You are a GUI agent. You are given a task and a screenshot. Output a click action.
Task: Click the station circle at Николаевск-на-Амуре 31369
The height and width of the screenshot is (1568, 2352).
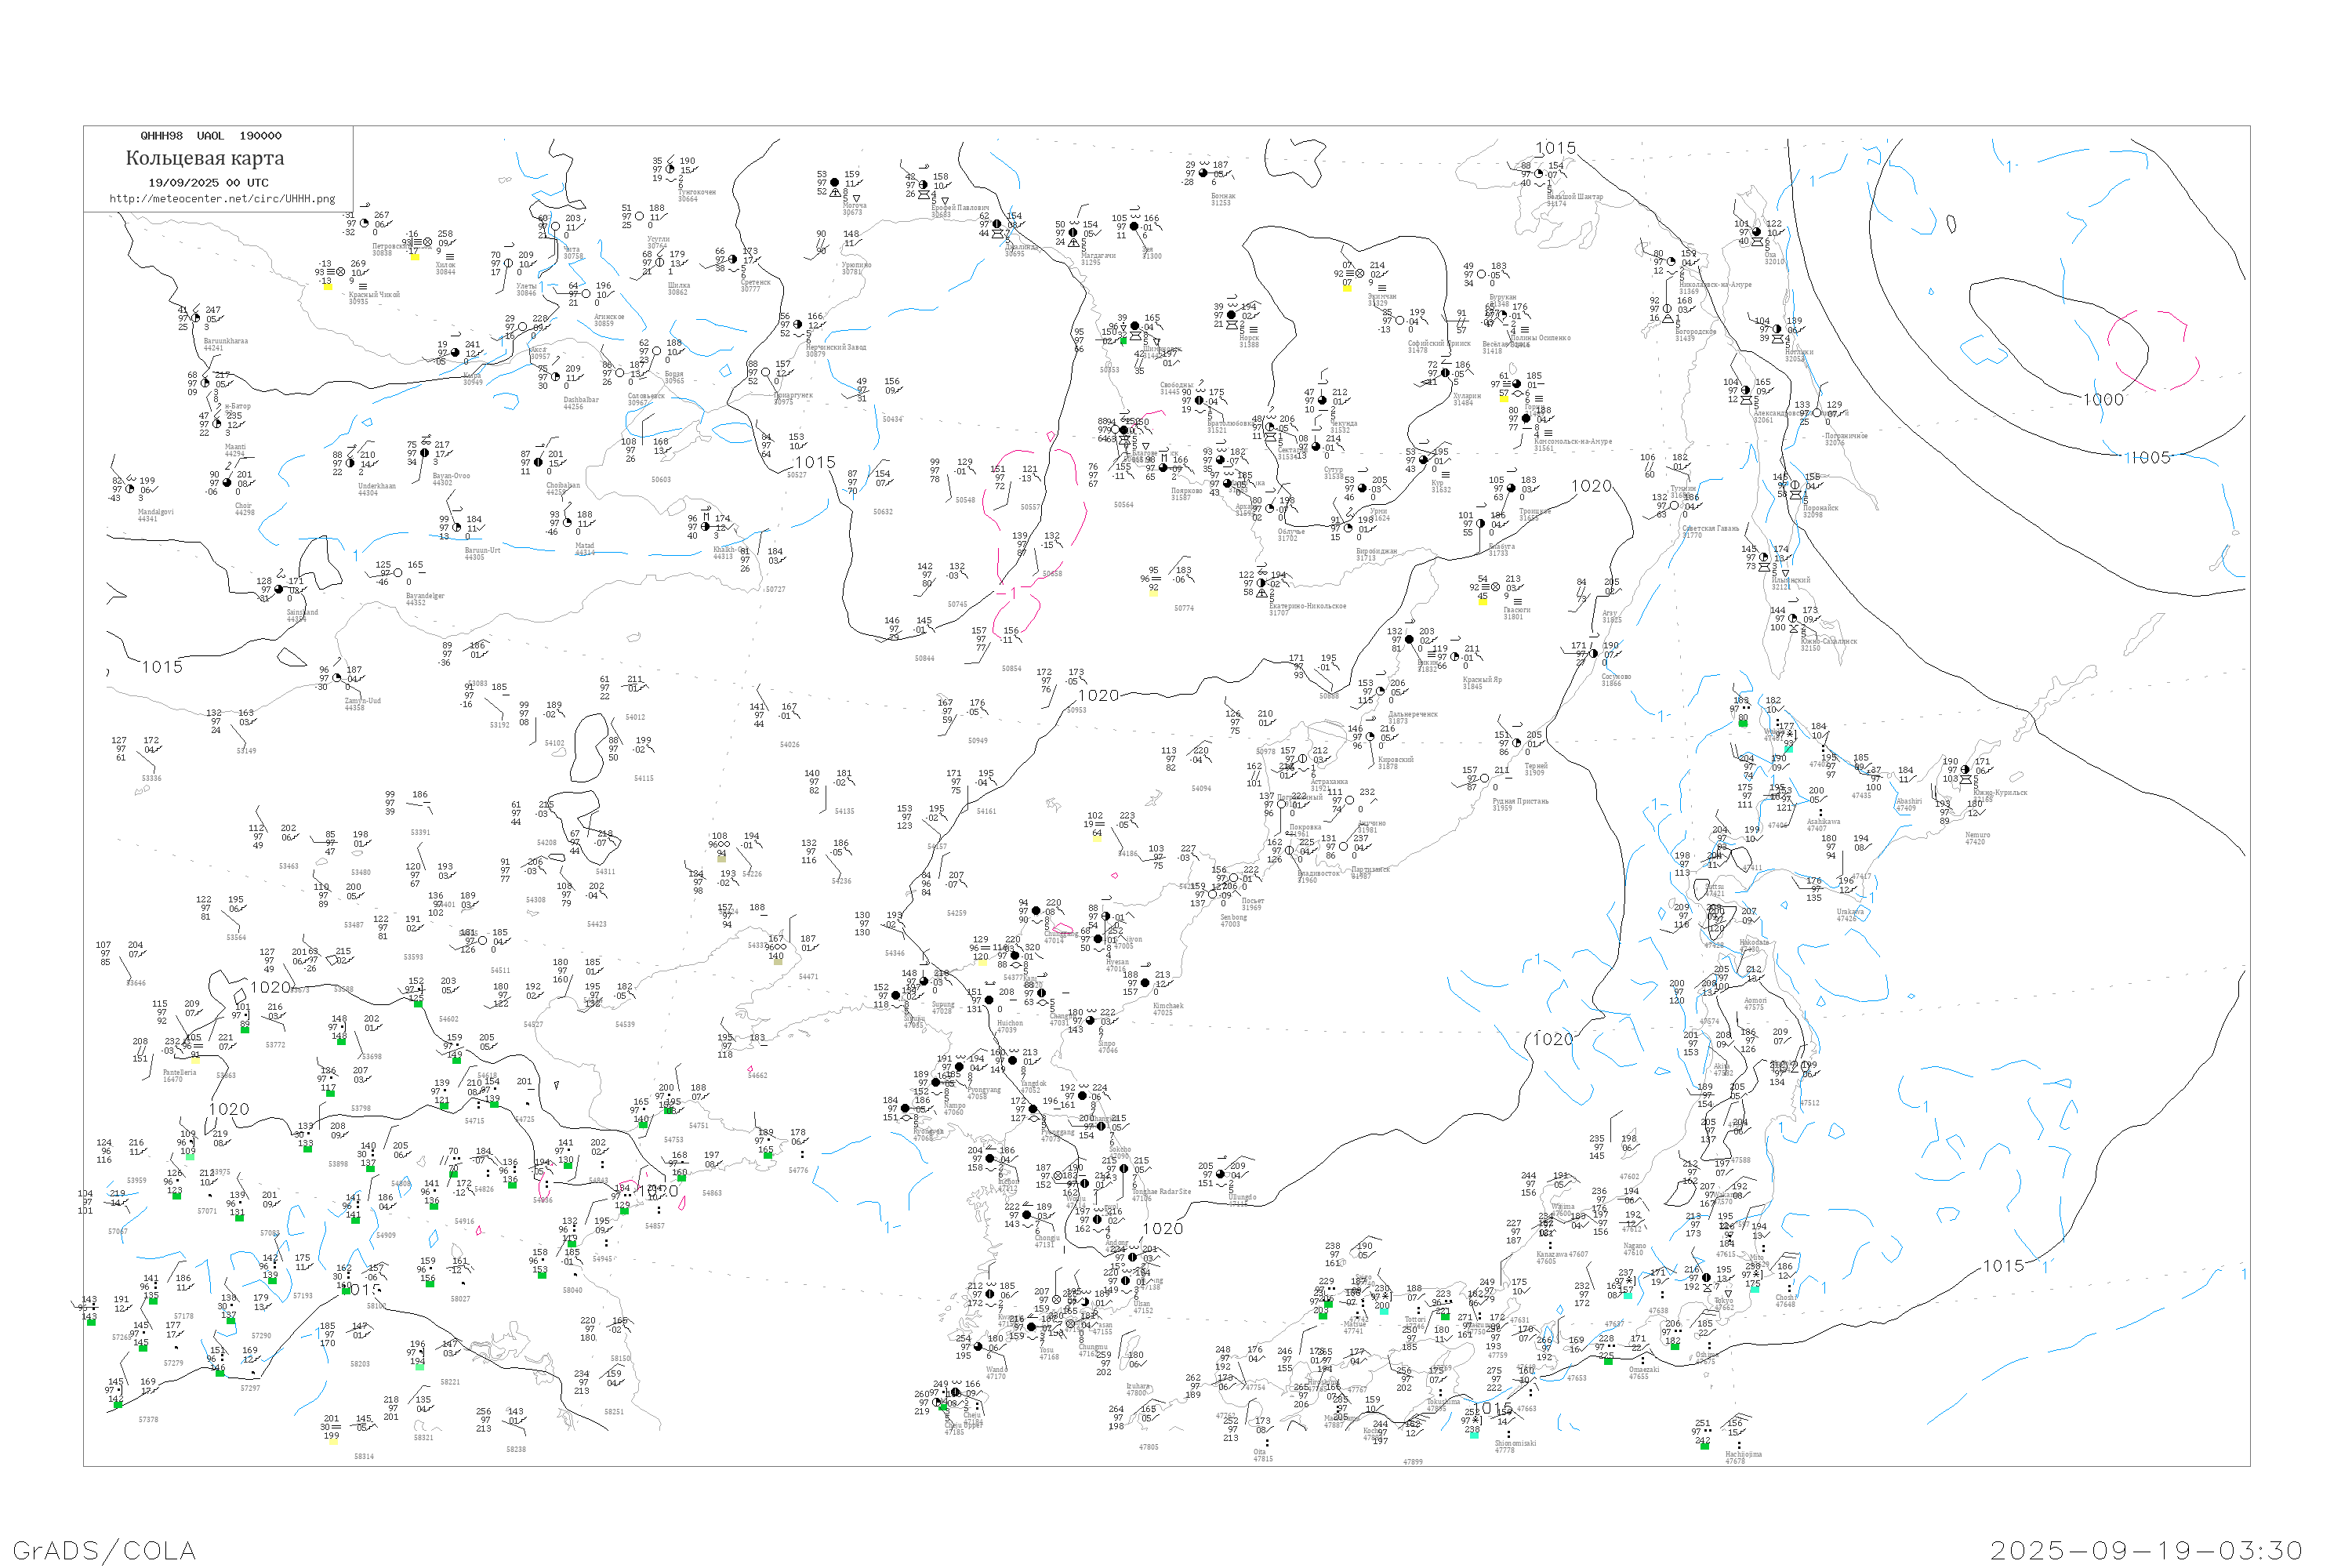pos(1672,262)
